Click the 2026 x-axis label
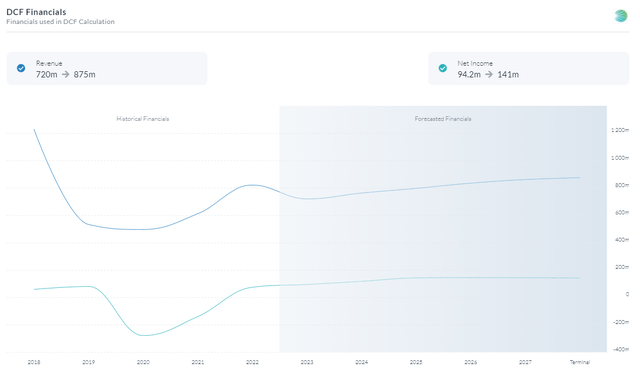This screenshot has width=640, height=373. (471, 362)
